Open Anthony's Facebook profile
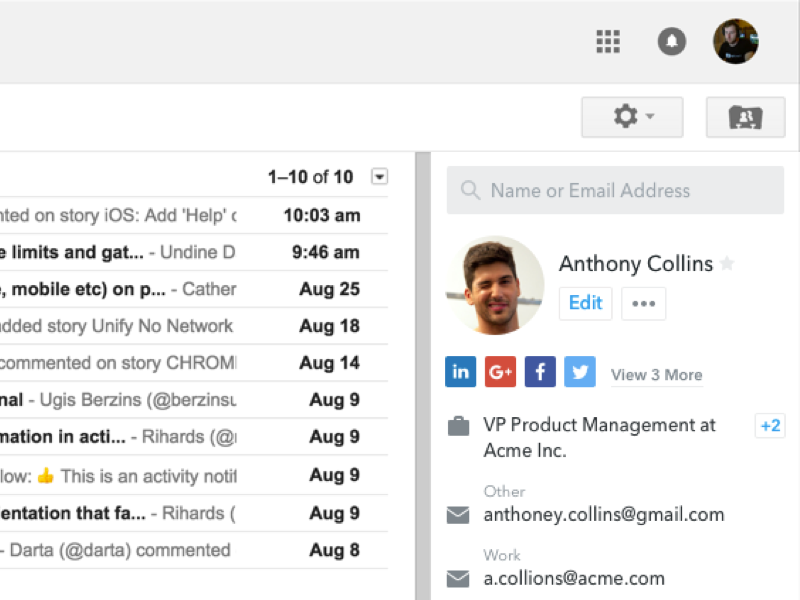Image resolution: width=800 pixels, height=600 pixels. click(x=540, y=372)
